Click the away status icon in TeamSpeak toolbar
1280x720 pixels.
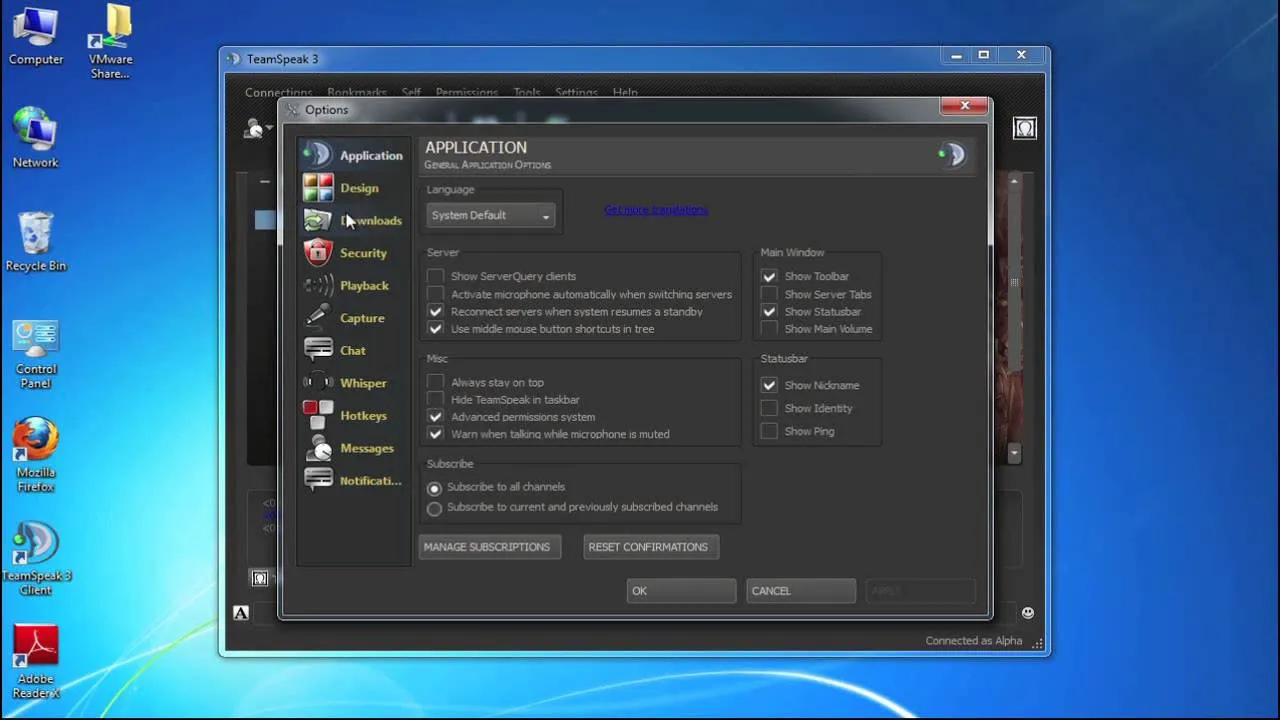click(x=255, y=128)
